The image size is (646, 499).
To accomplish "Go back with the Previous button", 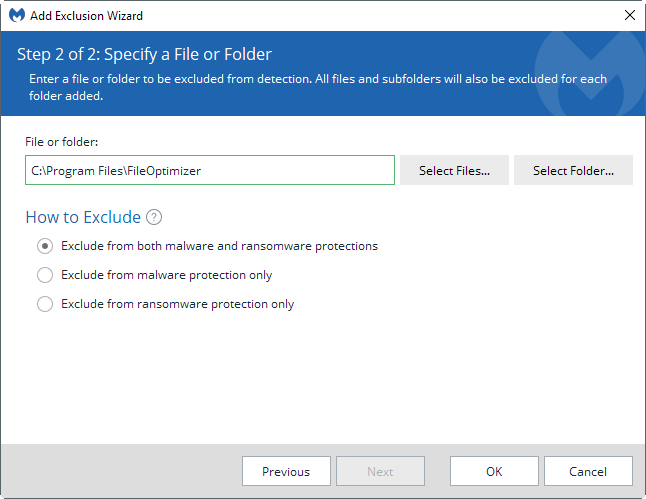I will coord(286,471).
